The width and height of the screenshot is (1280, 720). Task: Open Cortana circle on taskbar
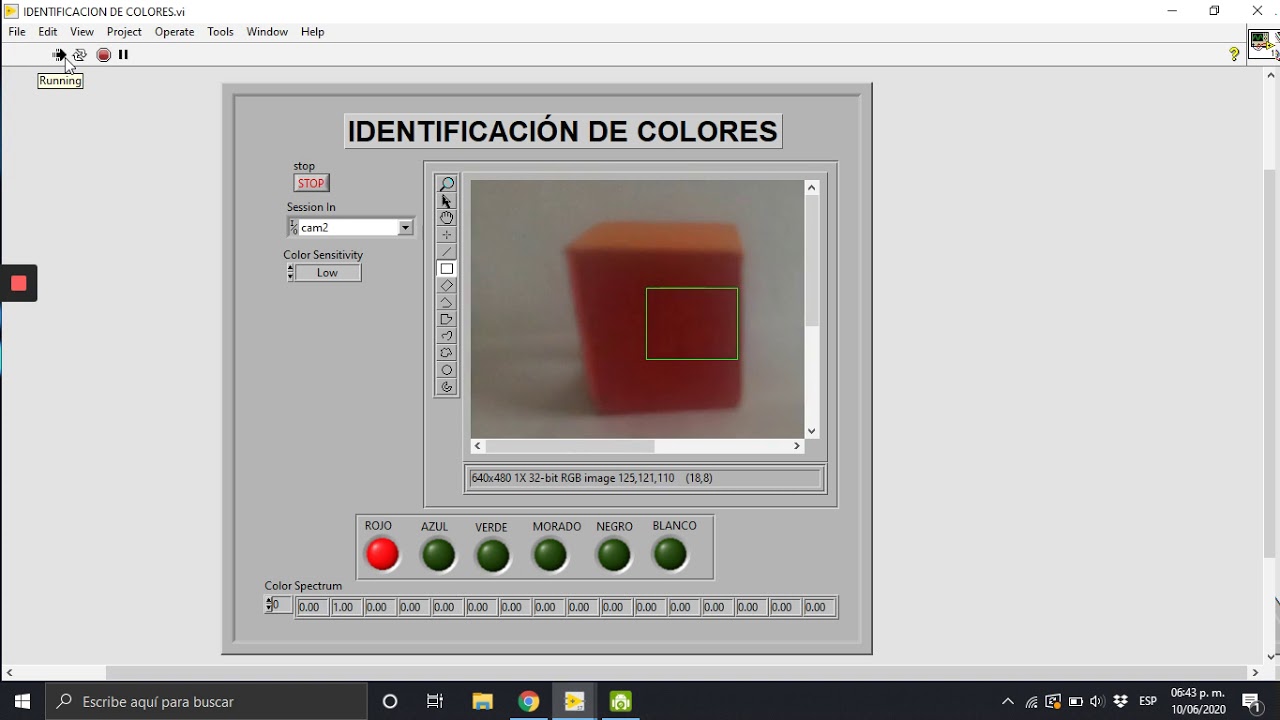pos(390,701)
